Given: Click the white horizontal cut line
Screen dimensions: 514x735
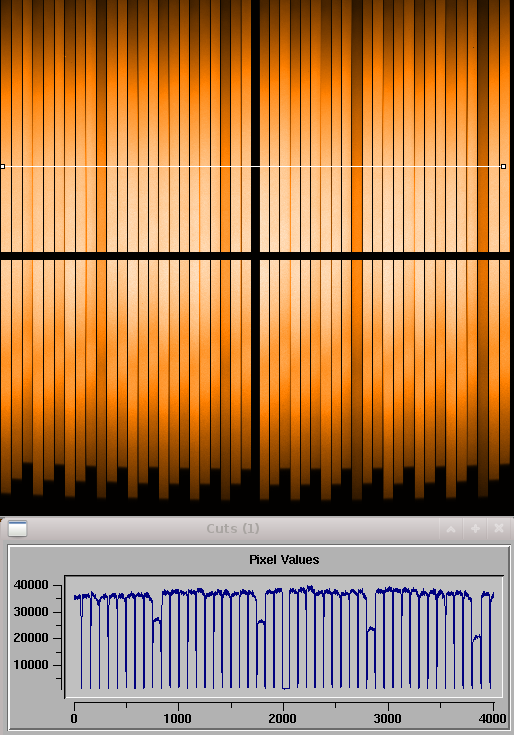Looking at the screenshot, I should (x=253, y=166).
